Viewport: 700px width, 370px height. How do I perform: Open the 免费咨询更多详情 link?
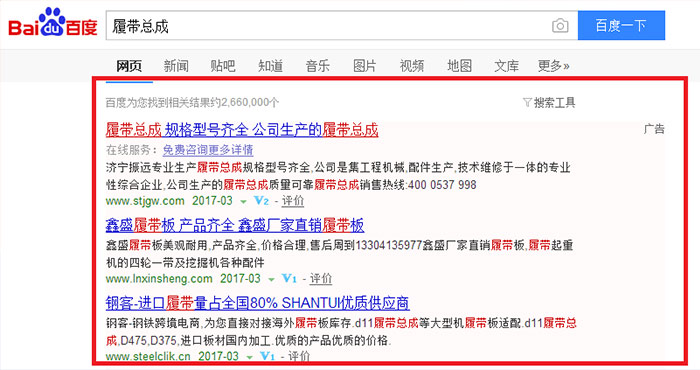[x=208, y=150]
